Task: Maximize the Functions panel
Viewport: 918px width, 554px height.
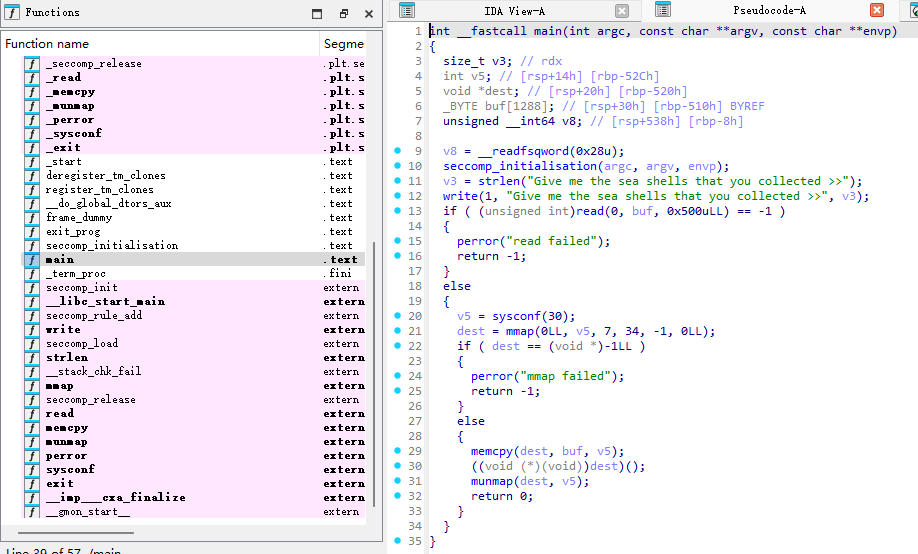Action: coord(317,14)
